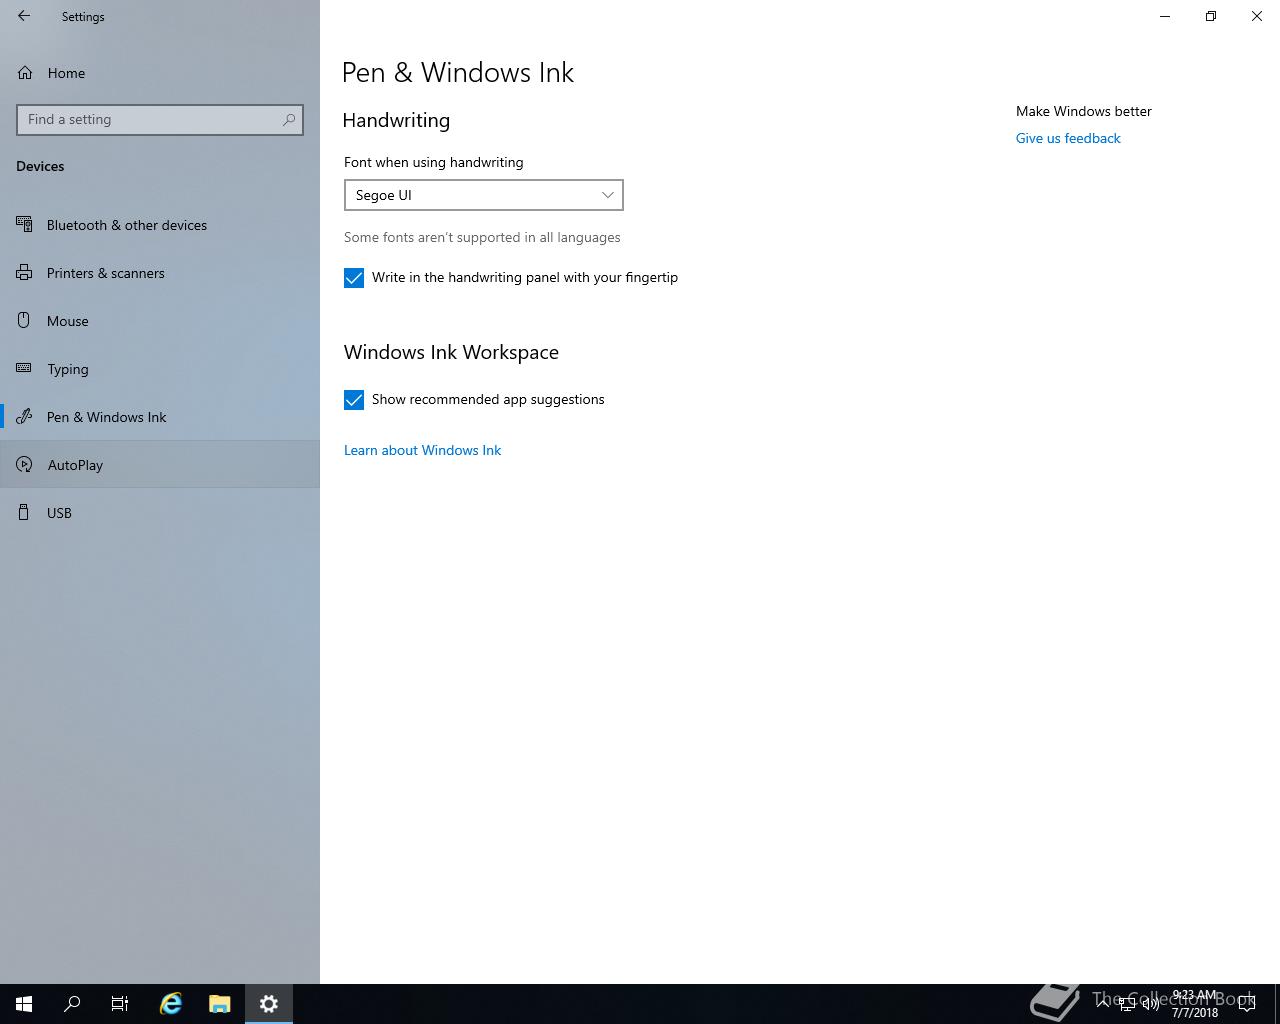
Task: Open the USB settings page
Action: 160,513
